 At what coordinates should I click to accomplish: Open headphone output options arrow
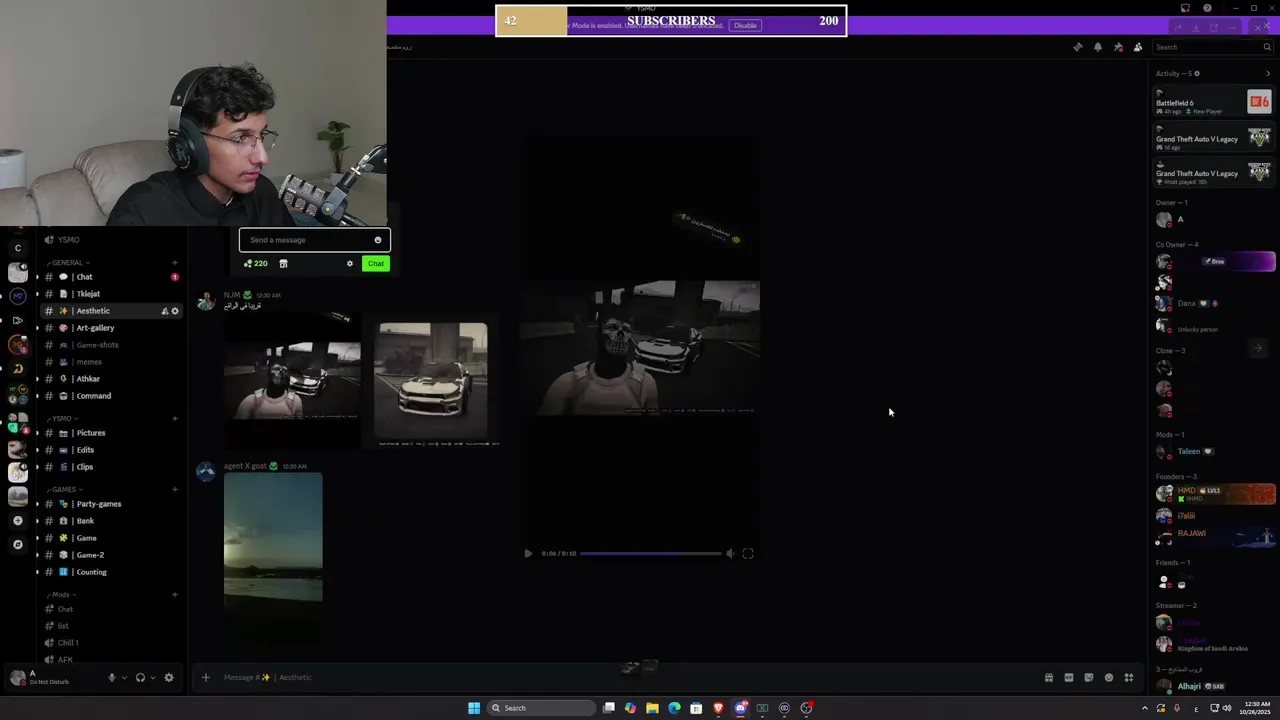[x=152, y=677]
